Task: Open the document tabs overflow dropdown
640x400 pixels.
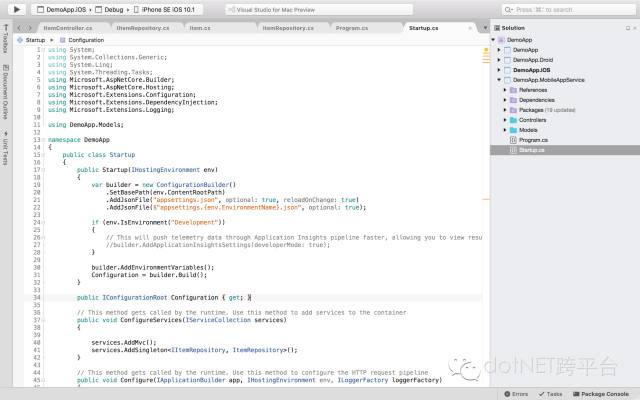Action: pyautogui.click(x=485, y=28)
